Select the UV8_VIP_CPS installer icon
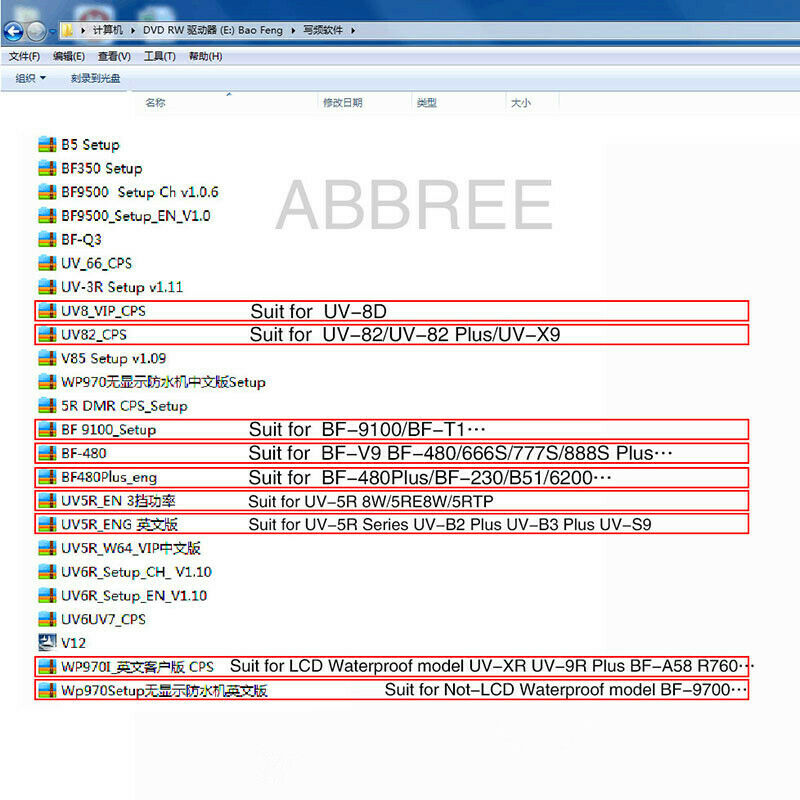Screen dimensions: 800x800 click(47, 311)
